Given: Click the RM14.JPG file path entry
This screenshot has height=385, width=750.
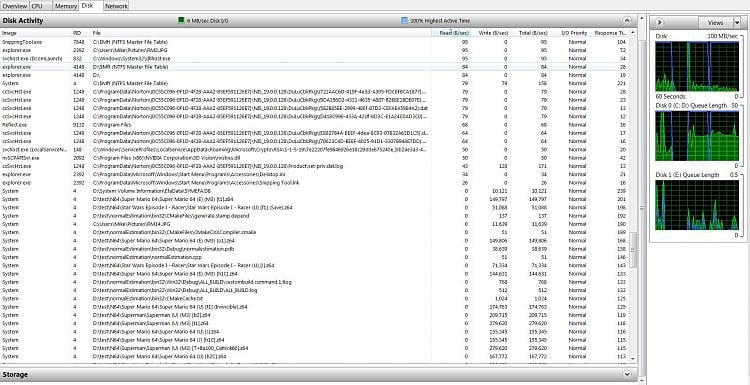Looking at the screenshot, I should [x=132, y=224].
